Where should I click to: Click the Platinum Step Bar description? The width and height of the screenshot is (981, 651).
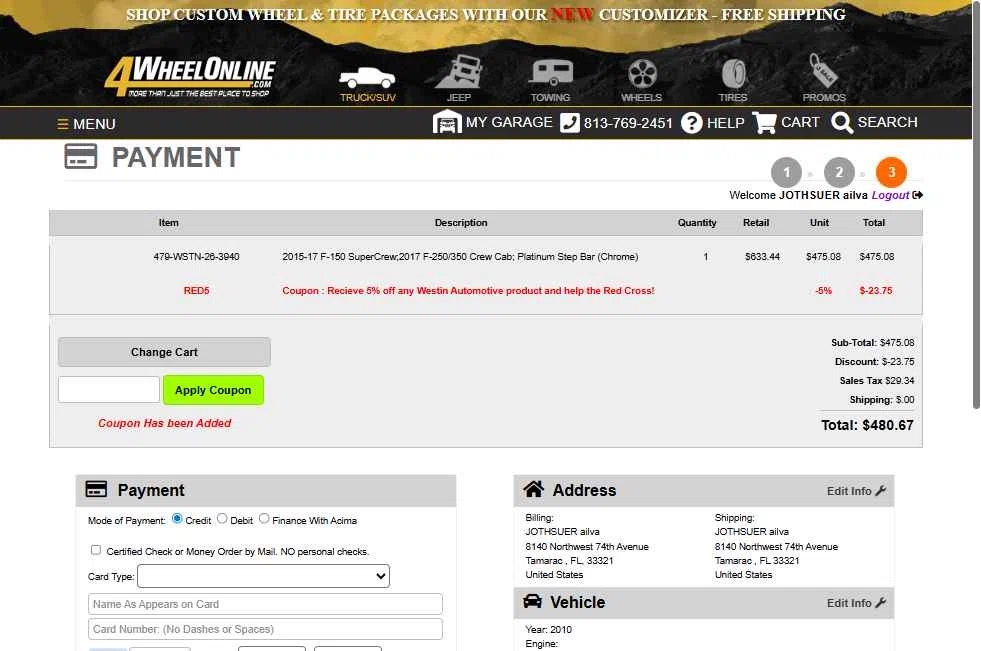pos(460,257)
